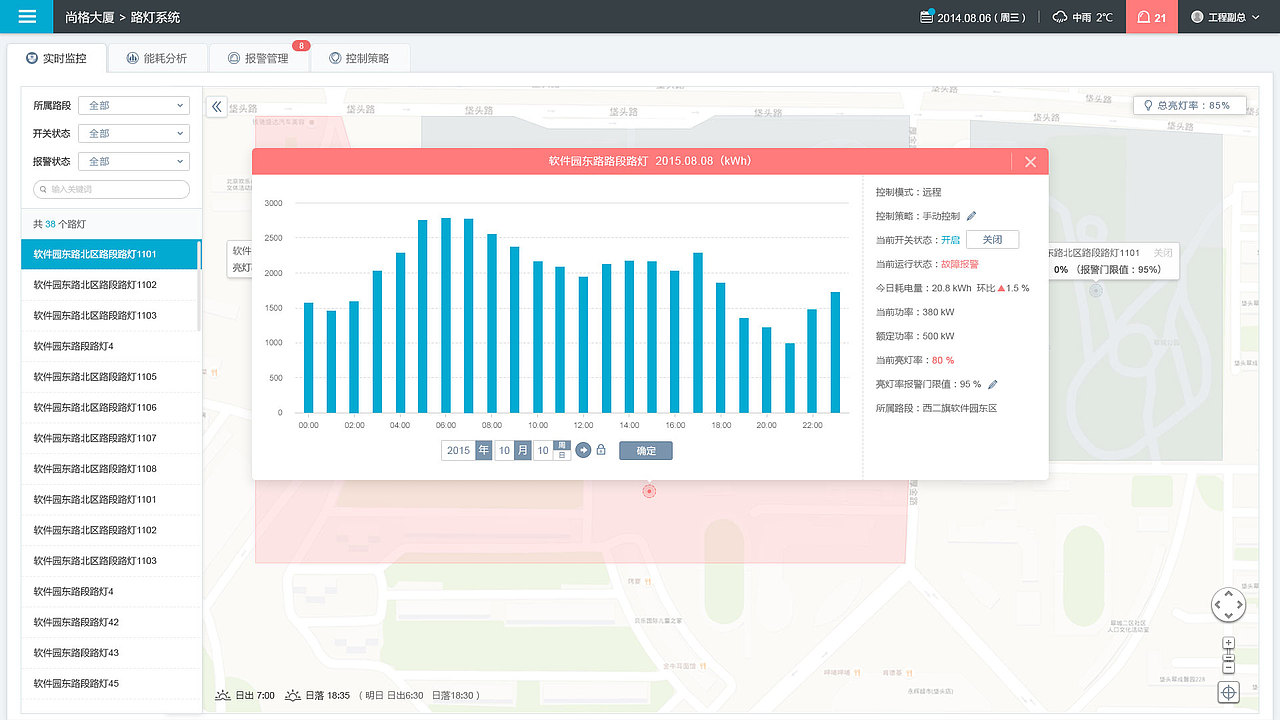Image resolution: width=1280 pixels, height=720 pixels.
Task: Pan the map right
Action: [1240, 605]
